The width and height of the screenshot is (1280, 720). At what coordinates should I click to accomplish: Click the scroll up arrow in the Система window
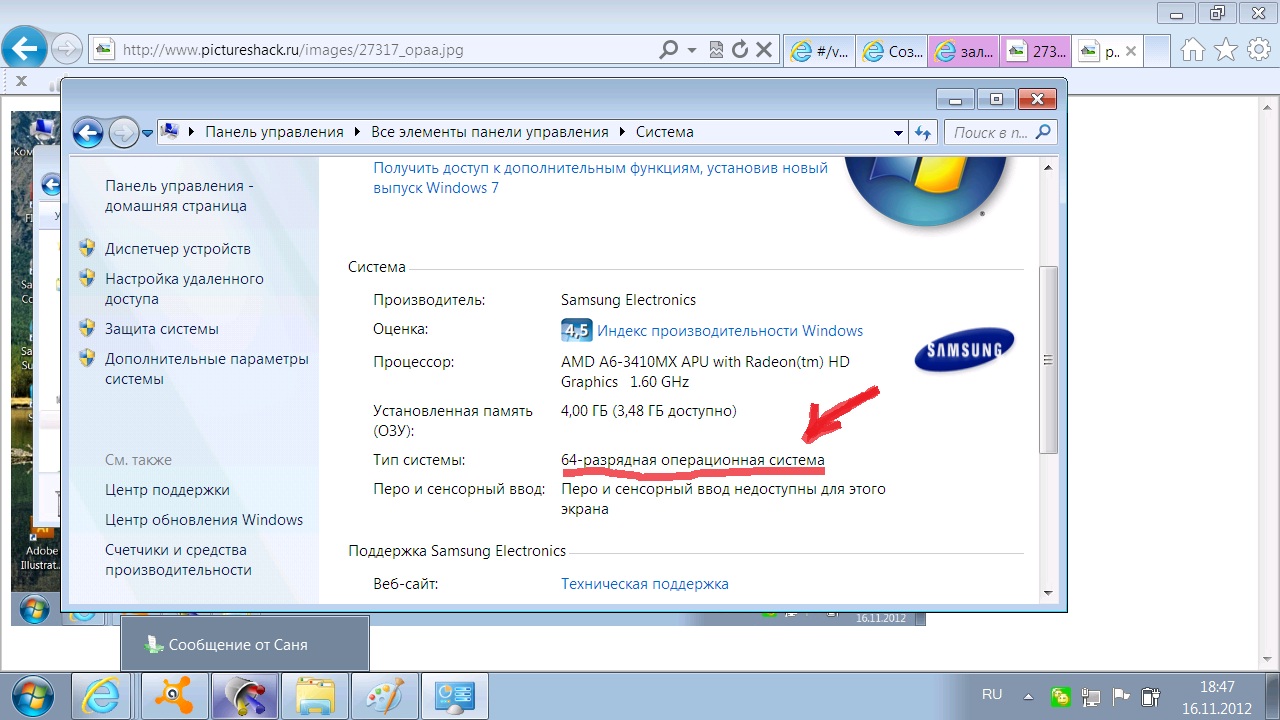[1048, 168]
